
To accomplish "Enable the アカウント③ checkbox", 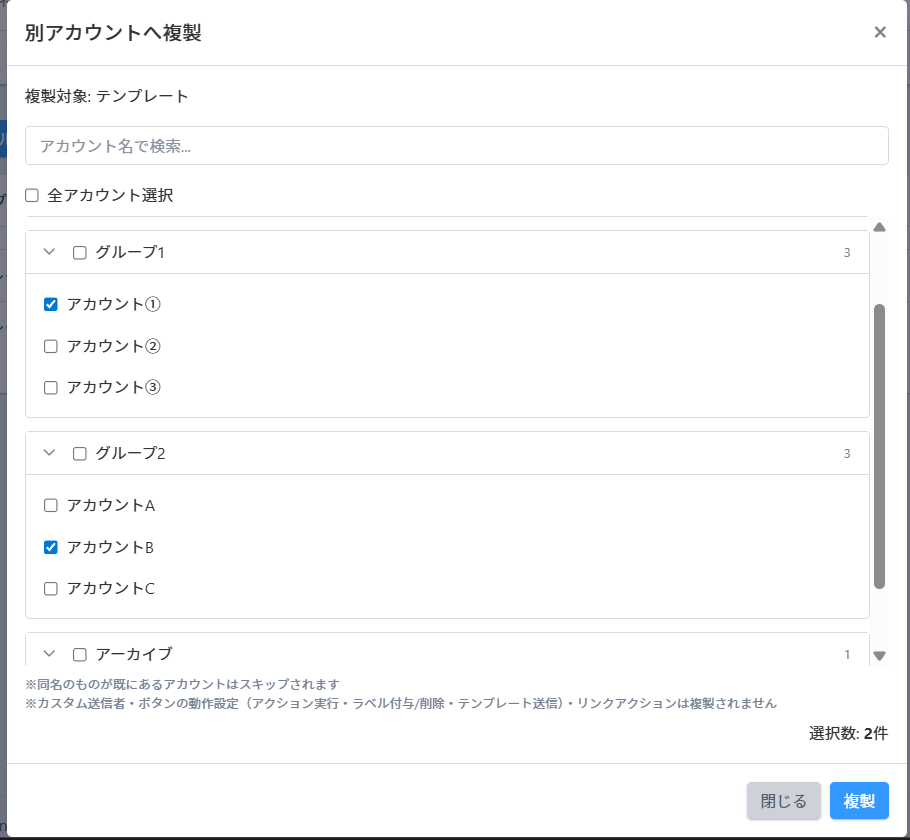I will click(51, 388).
